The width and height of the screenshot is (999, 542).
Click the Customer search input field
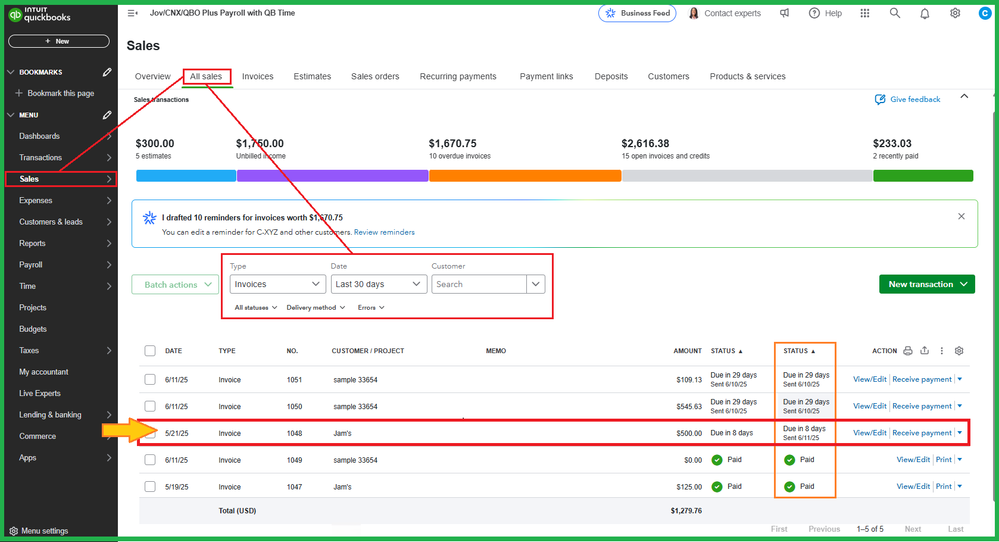click(479, 284)
